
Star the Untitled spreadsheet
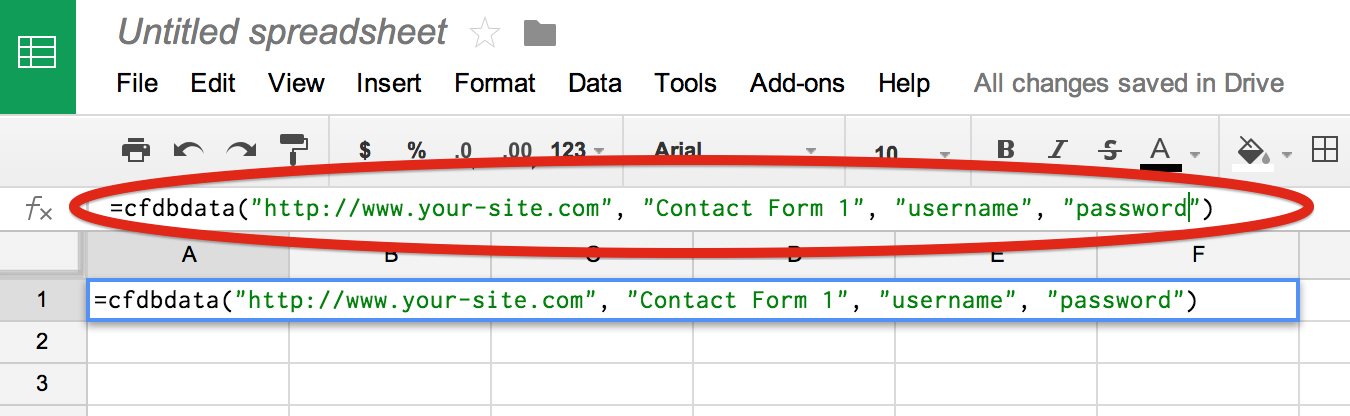[485, 34]
